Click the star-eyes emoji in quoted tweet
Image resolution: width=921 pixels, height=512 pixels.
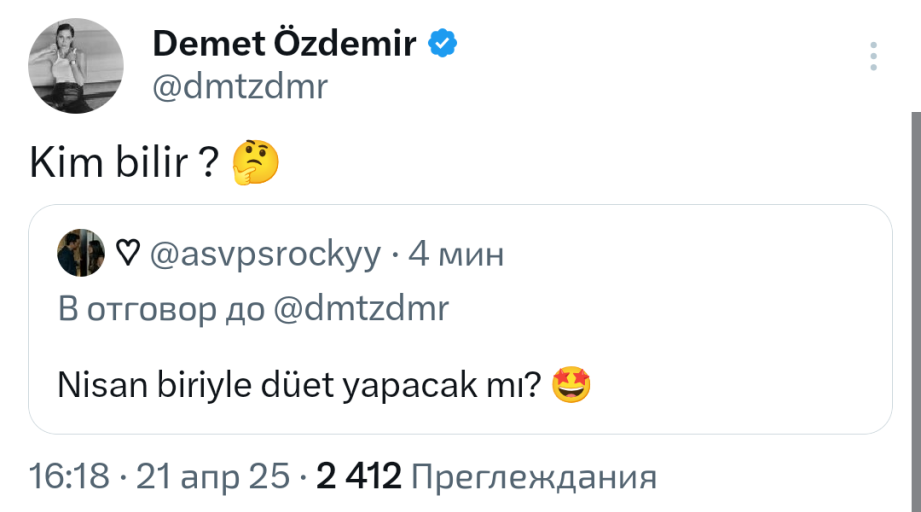571,384
